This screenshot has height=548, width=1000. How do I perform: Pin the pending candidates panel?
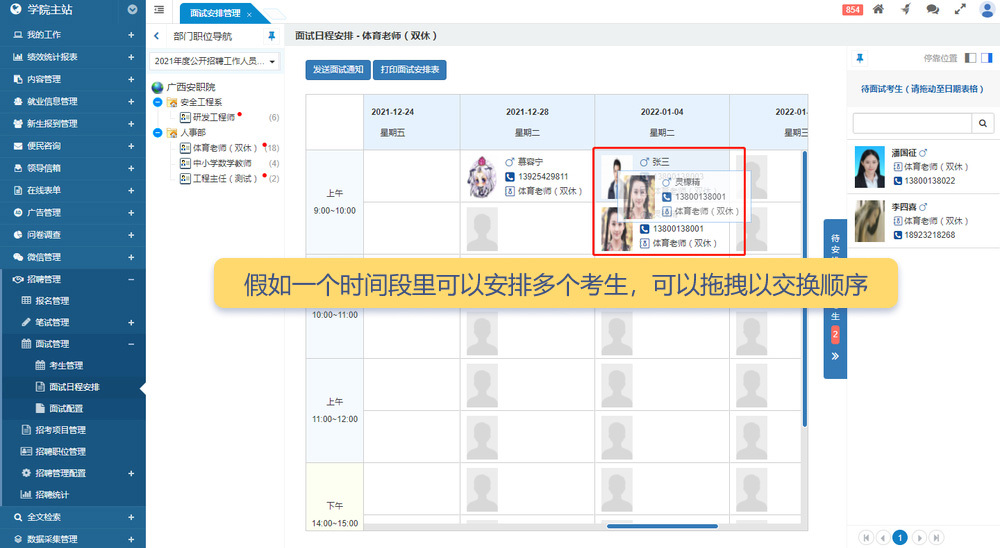point(859,58)
